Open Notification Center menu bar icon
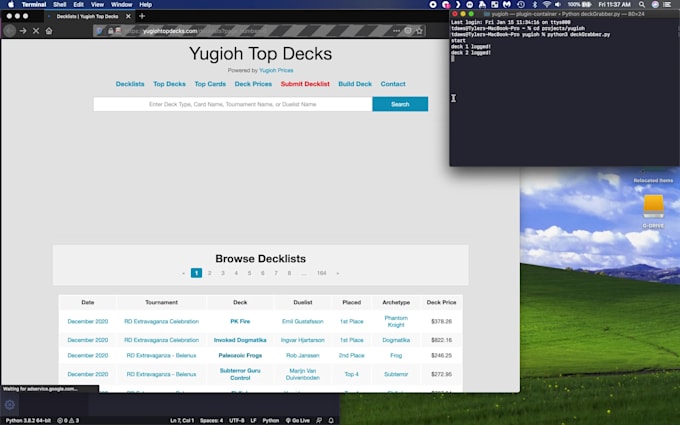 [667, 4]
